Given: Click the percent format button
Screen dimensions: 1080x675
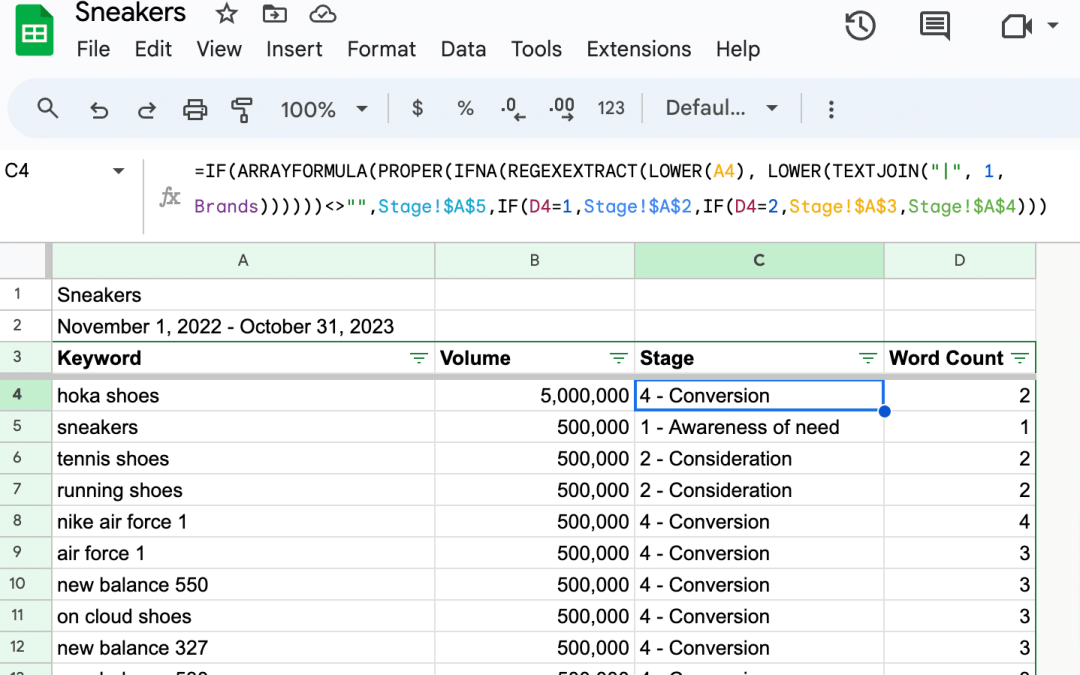Looking at the screenshot, I should [x=465, y=108].
